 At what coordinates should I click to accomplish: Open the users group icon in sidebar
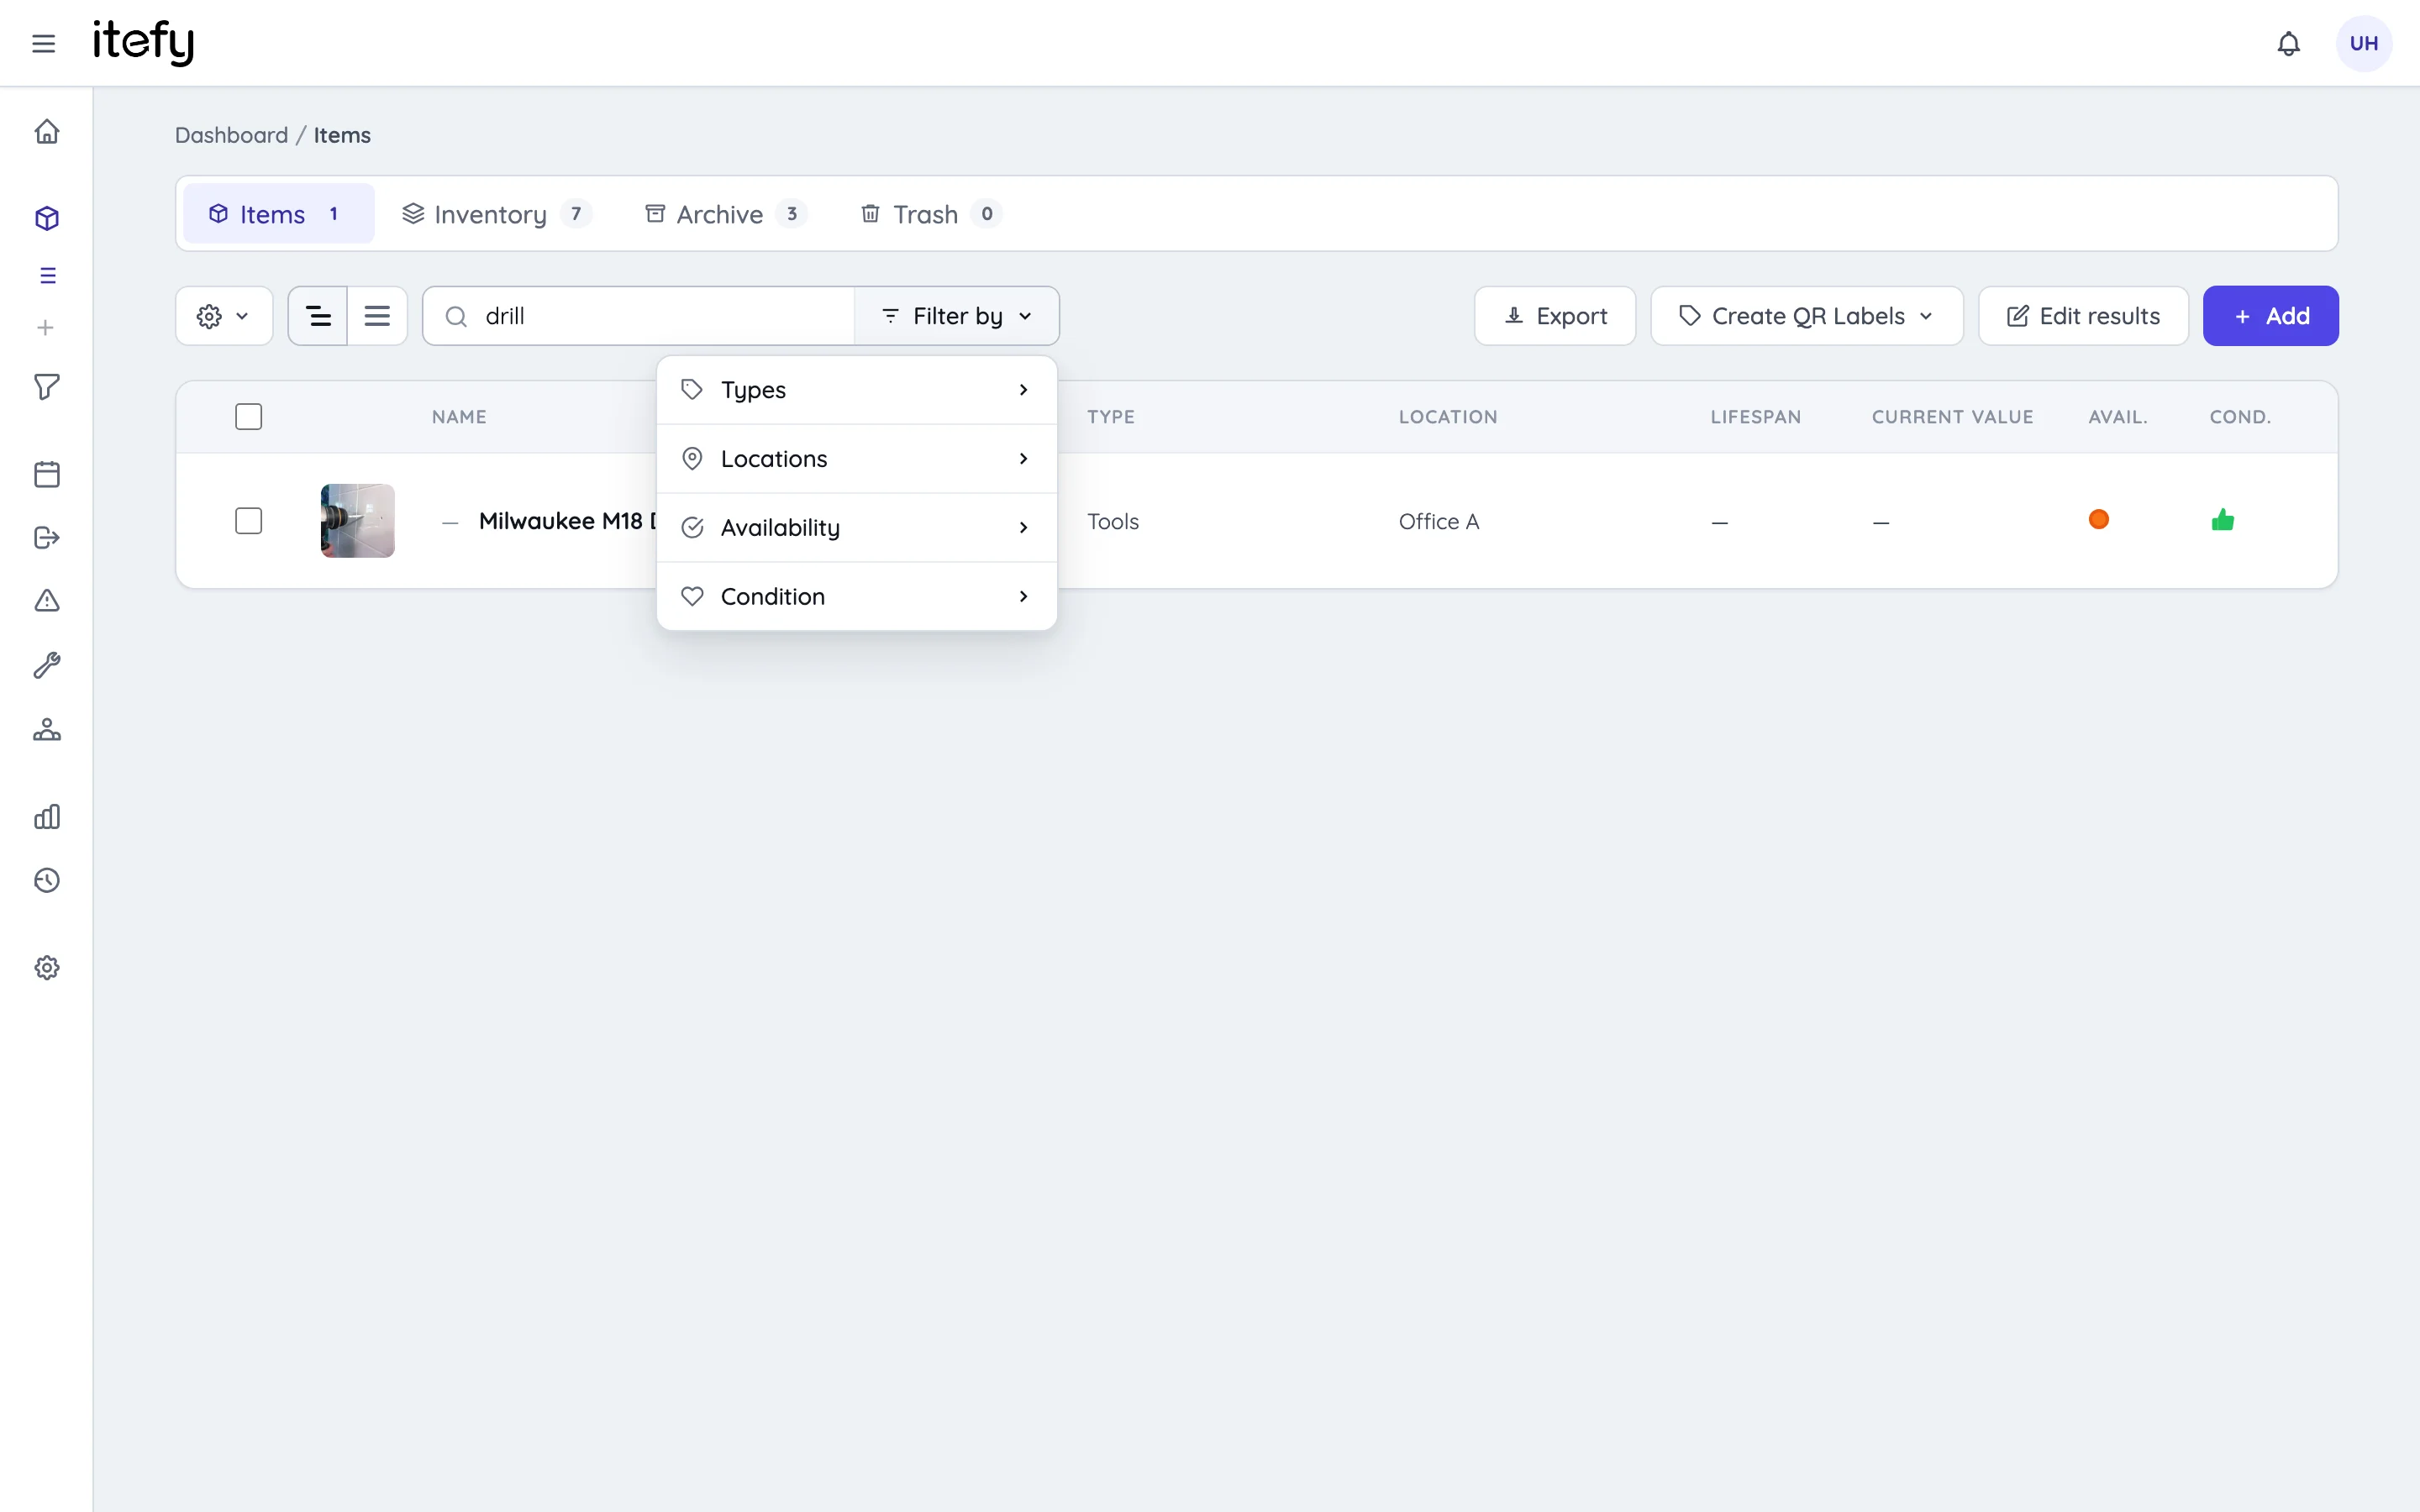tap(47, 730)
